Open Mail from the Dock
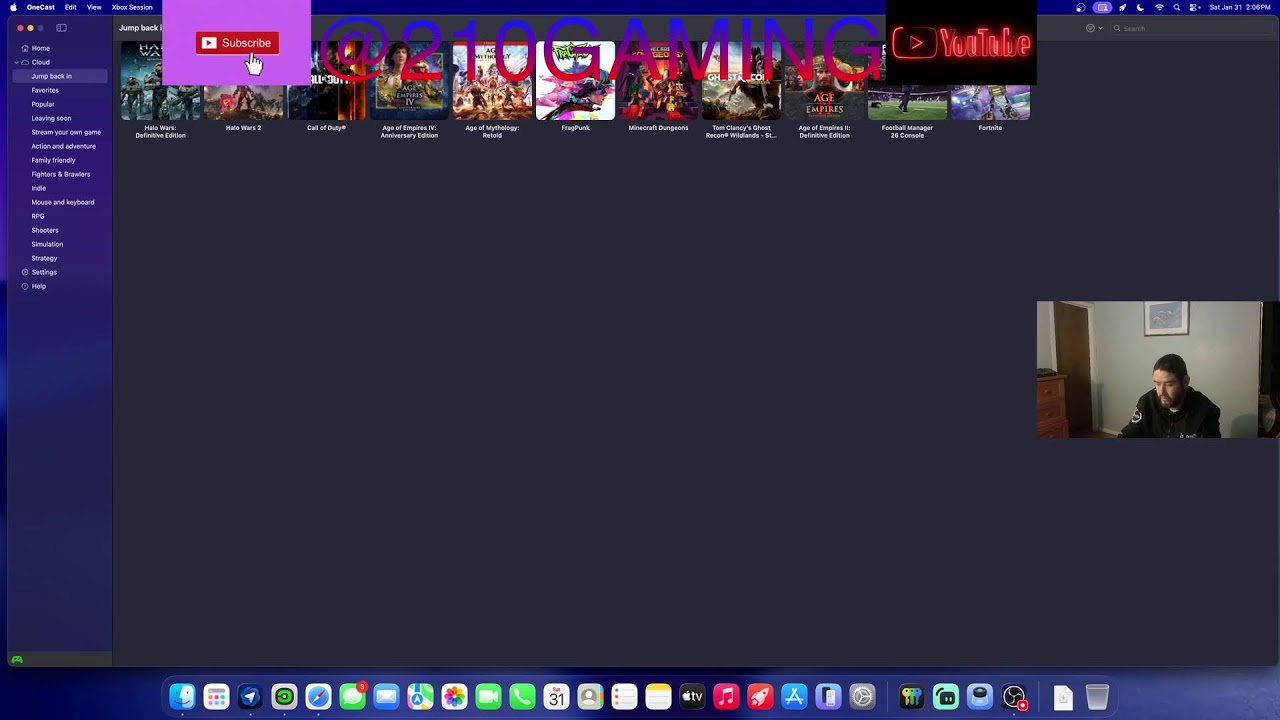The width and height of the screenshot is (1280, 720). 386,696
